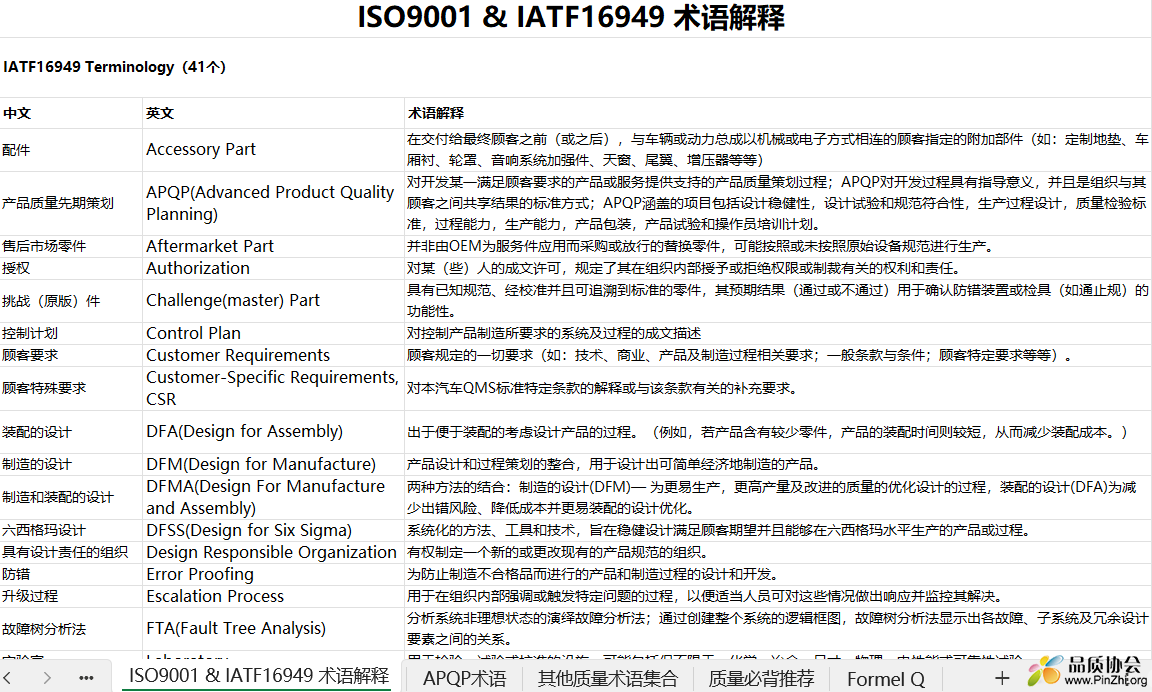Screen dimensions: 1152x692
Task: Select the Customer-Specific Requirements, CSR cell
Action: click(x=273, y=388)
